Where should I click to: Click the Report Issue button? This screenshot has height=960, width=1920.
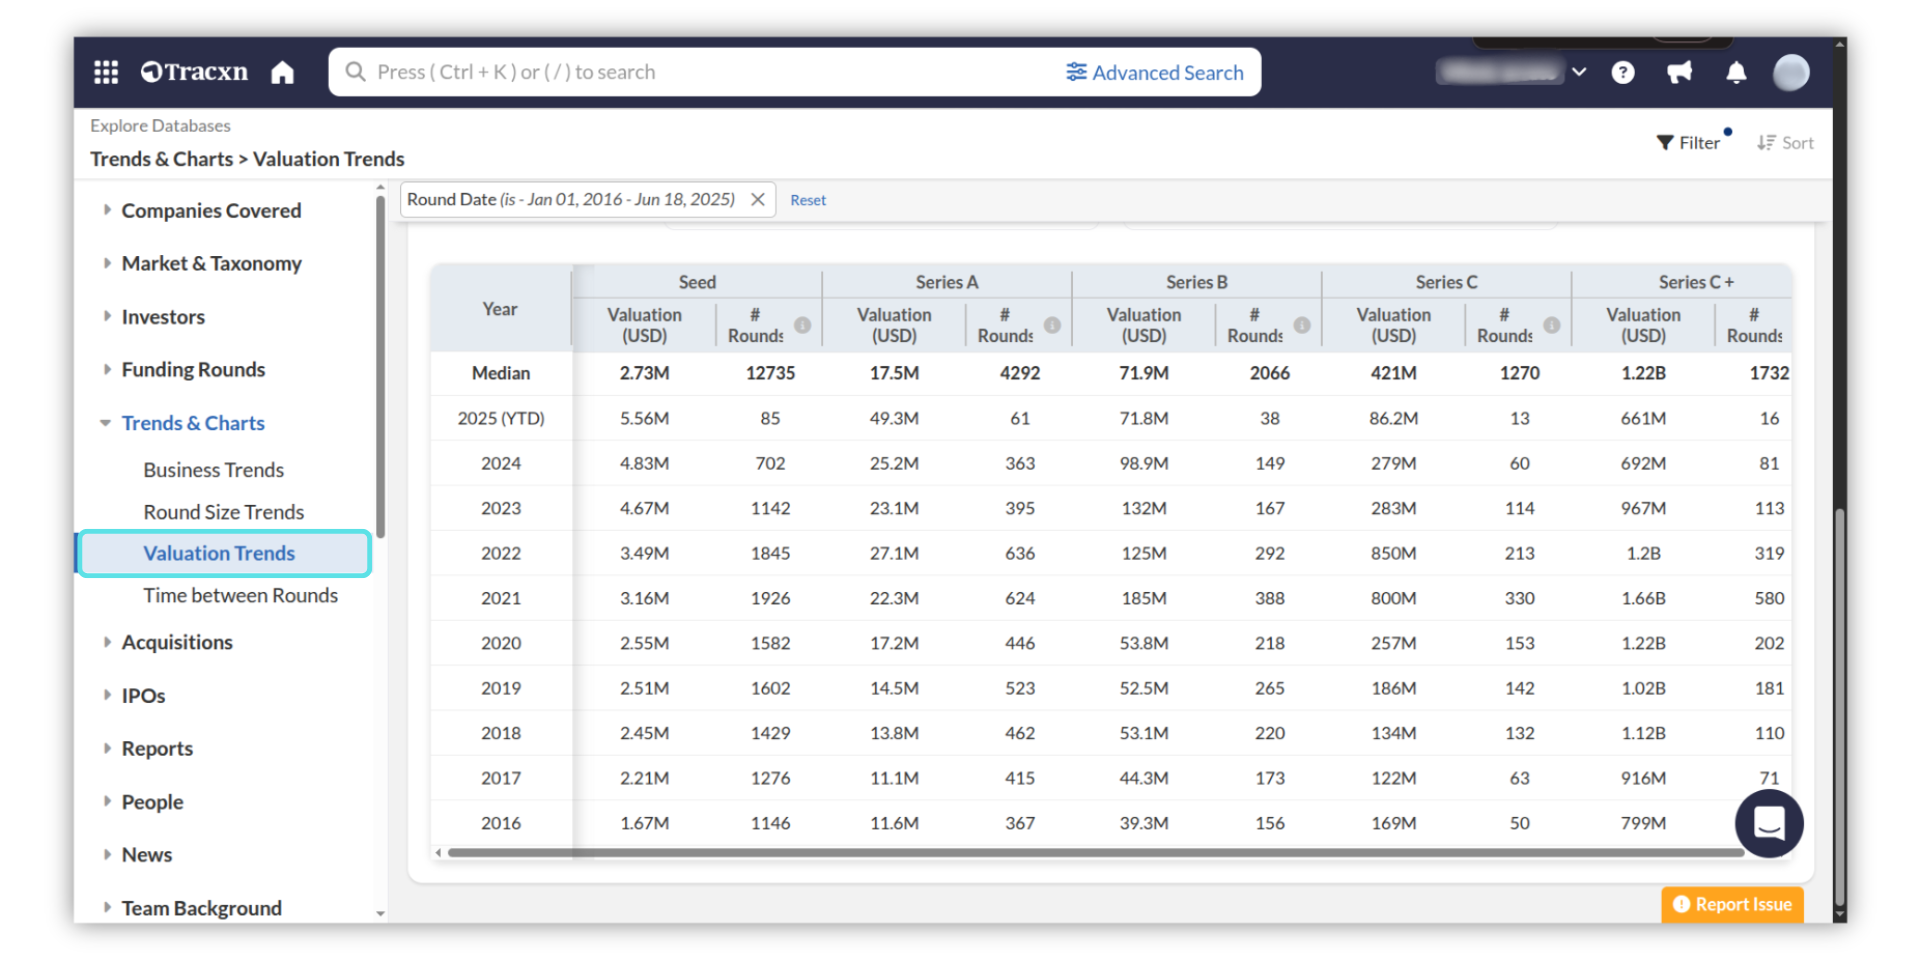[1732, 904]
